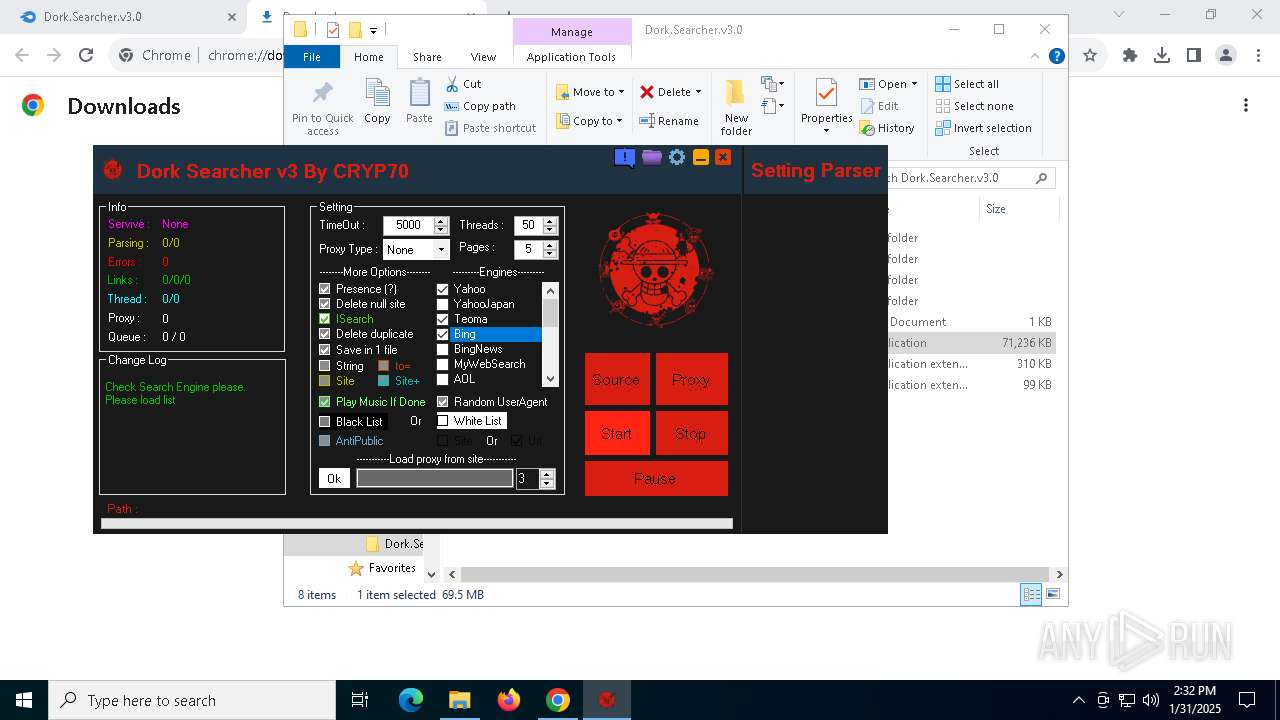Click the Source button
Viewport: 1280px width, 720px height.
(616, 380)
